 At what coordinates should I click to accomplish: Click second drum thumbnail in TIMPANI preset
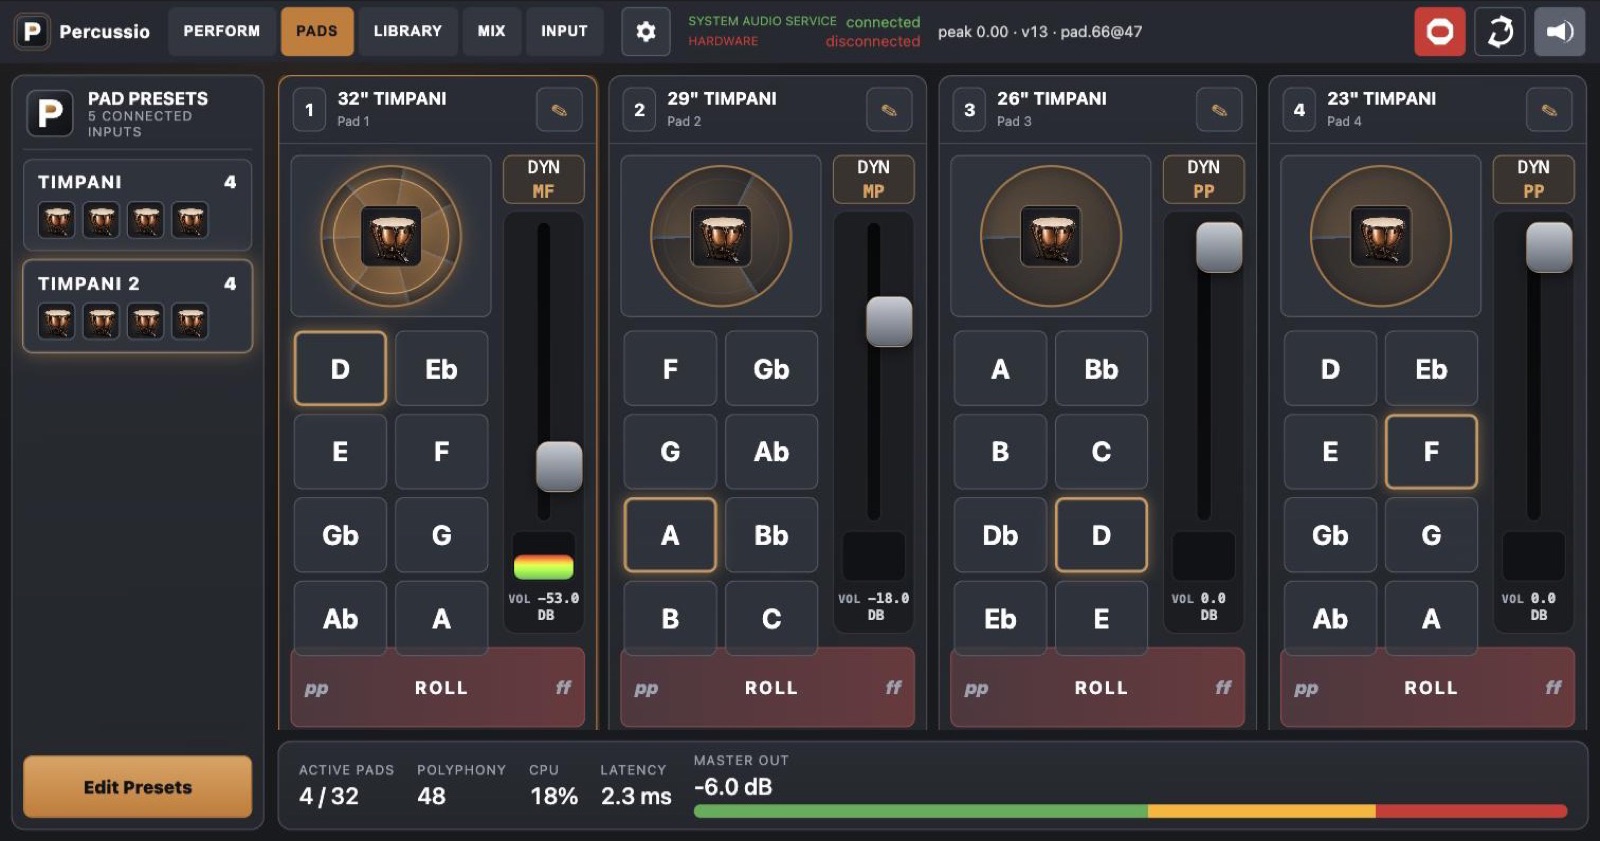coord(101,220)
